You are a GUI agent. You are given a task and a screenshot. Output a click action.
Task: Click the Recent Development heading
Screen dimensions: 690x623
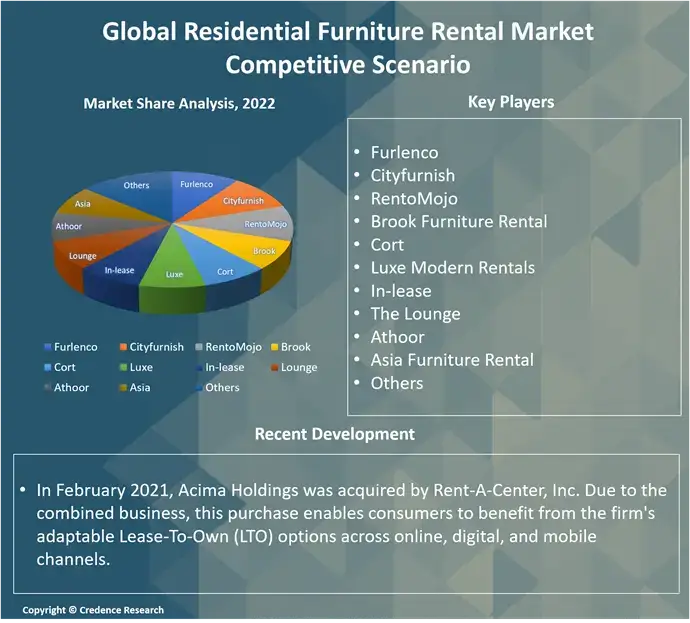coord(334,434)
